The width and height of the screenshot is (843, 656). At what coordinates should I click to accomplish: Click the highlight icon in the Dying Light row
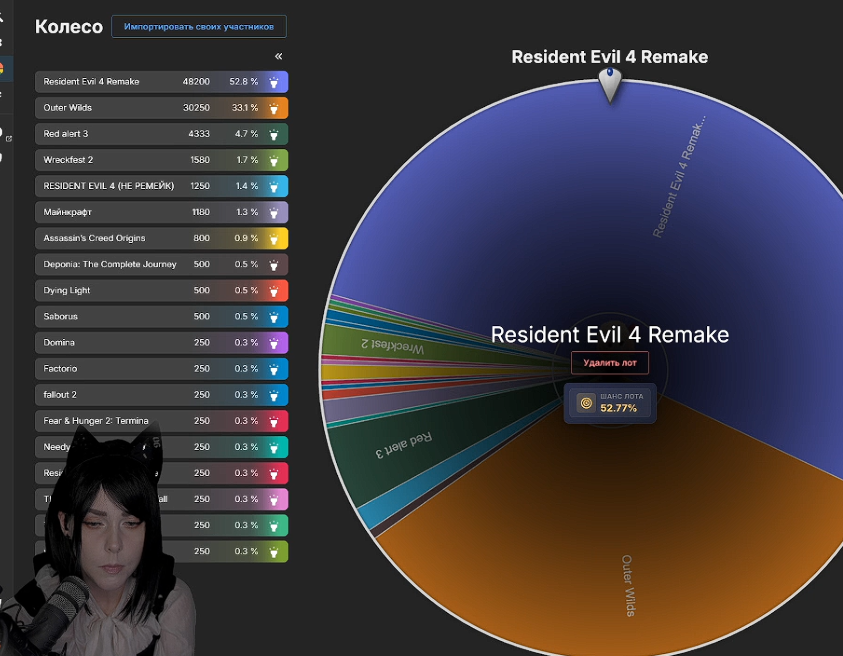(x=274, y=291)
